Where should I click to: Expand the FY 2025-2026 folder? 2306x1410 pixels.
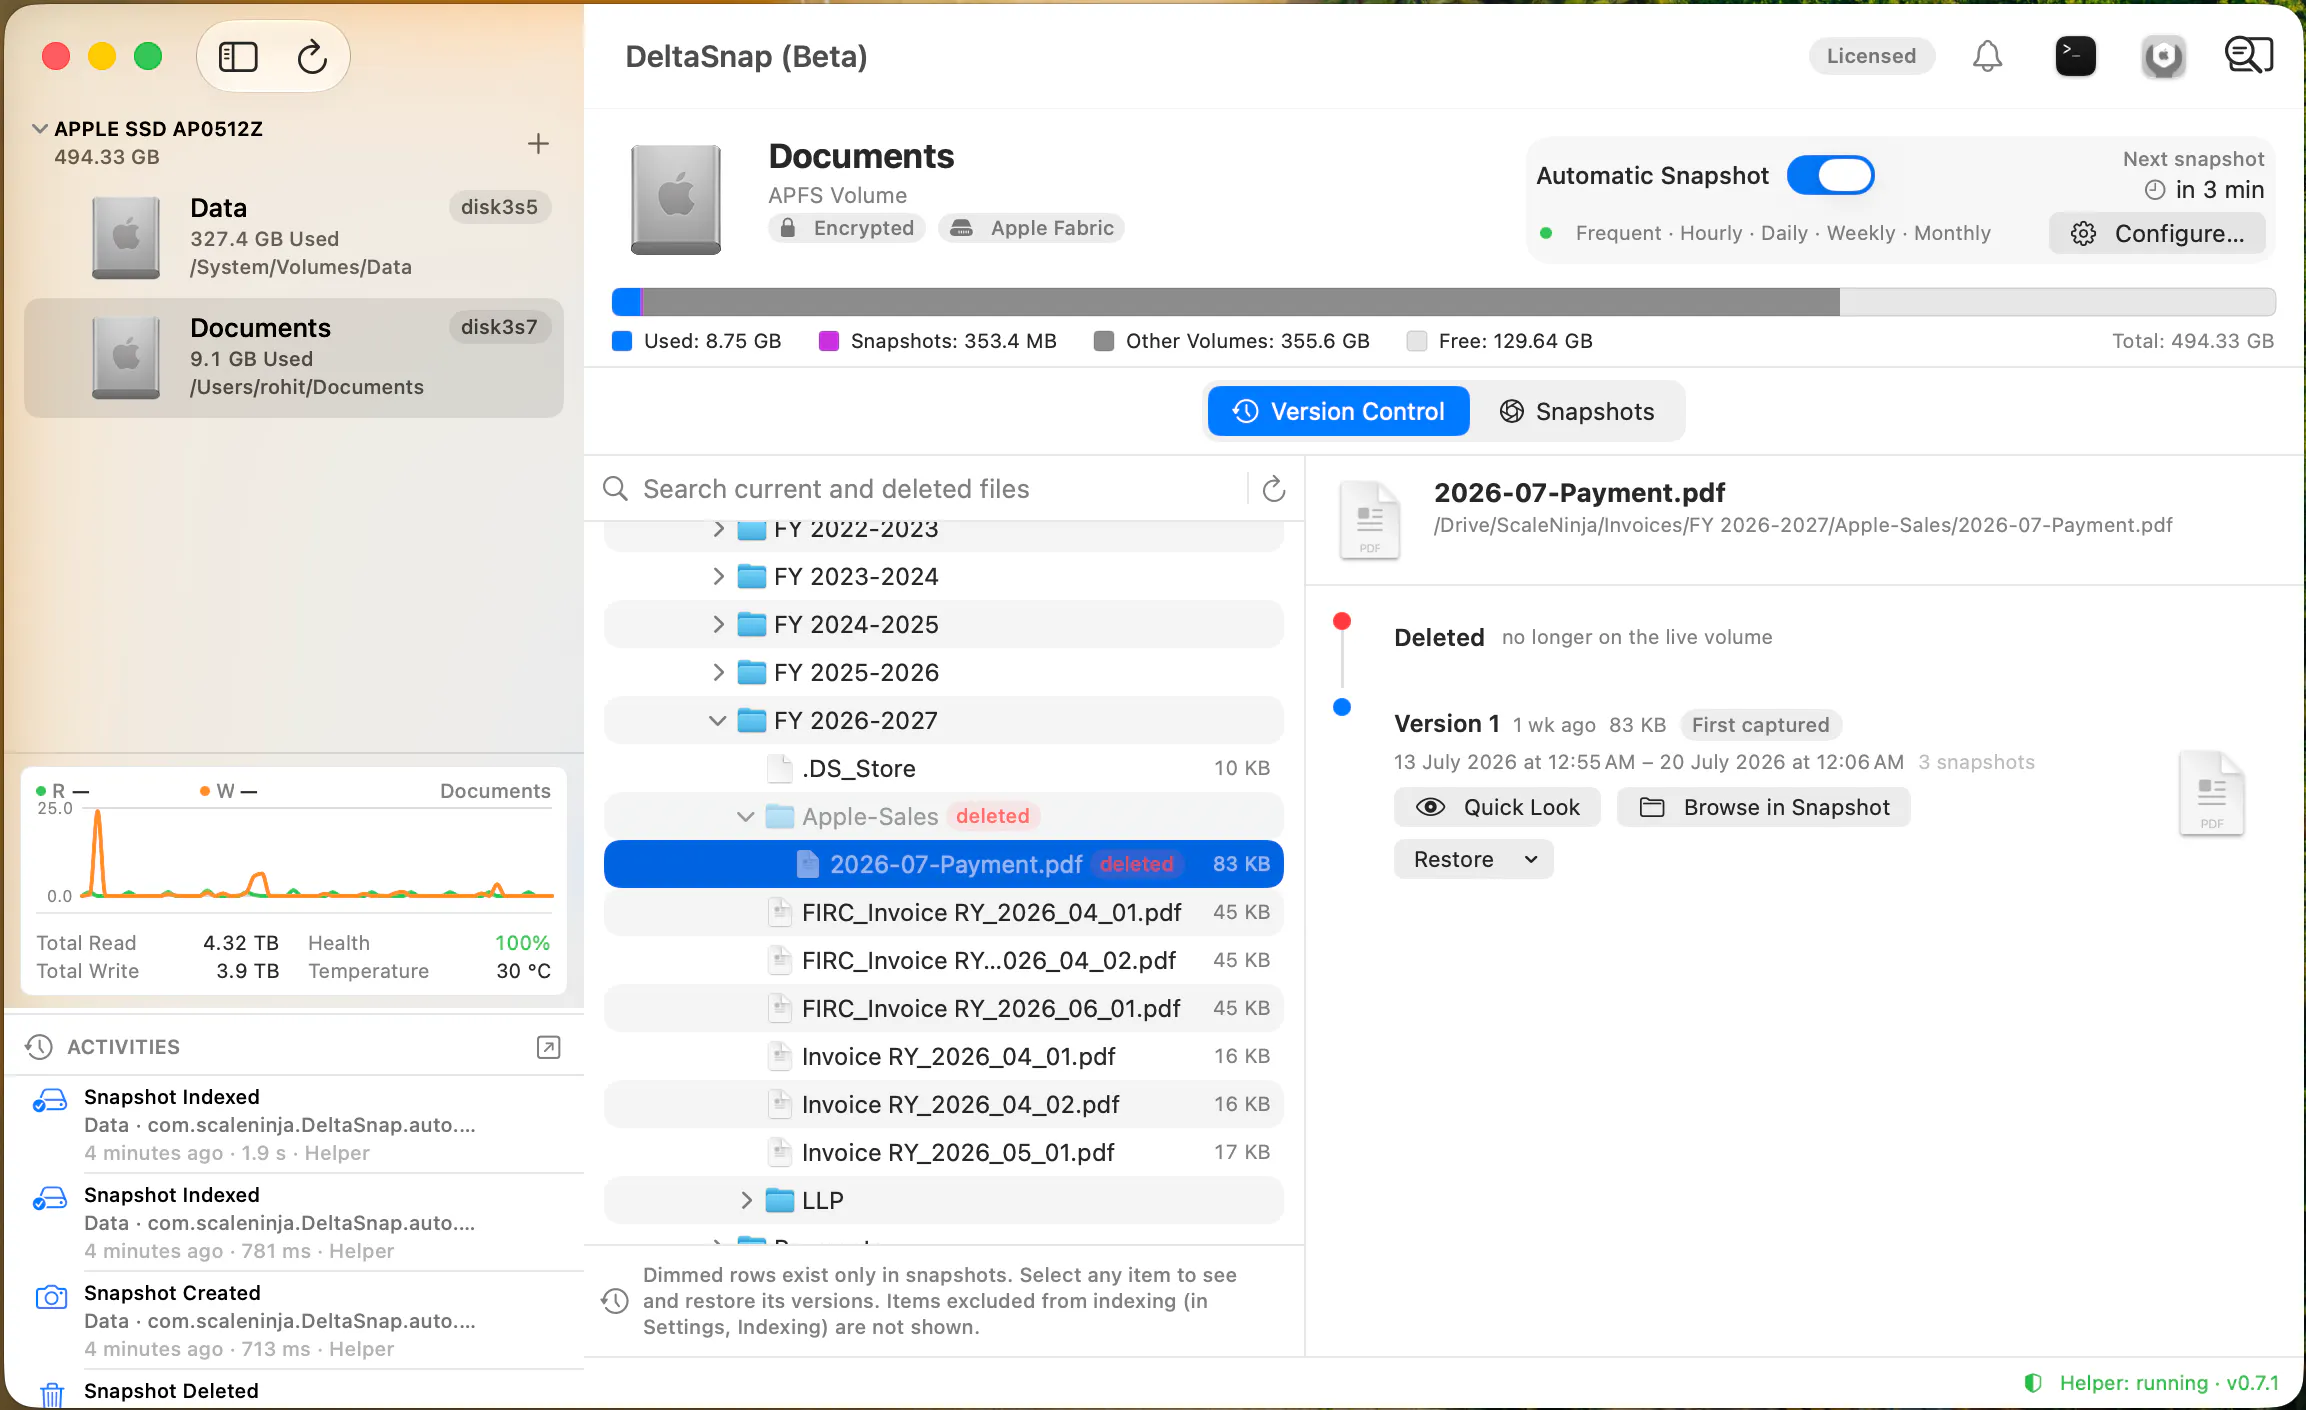(718, 672)
